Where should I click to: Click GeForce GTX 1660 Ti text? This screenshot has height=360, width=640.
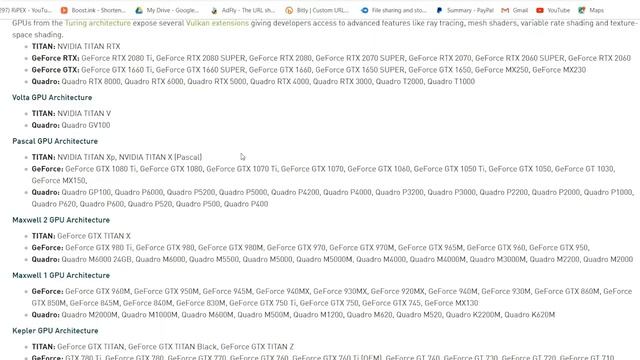point(117,70)
